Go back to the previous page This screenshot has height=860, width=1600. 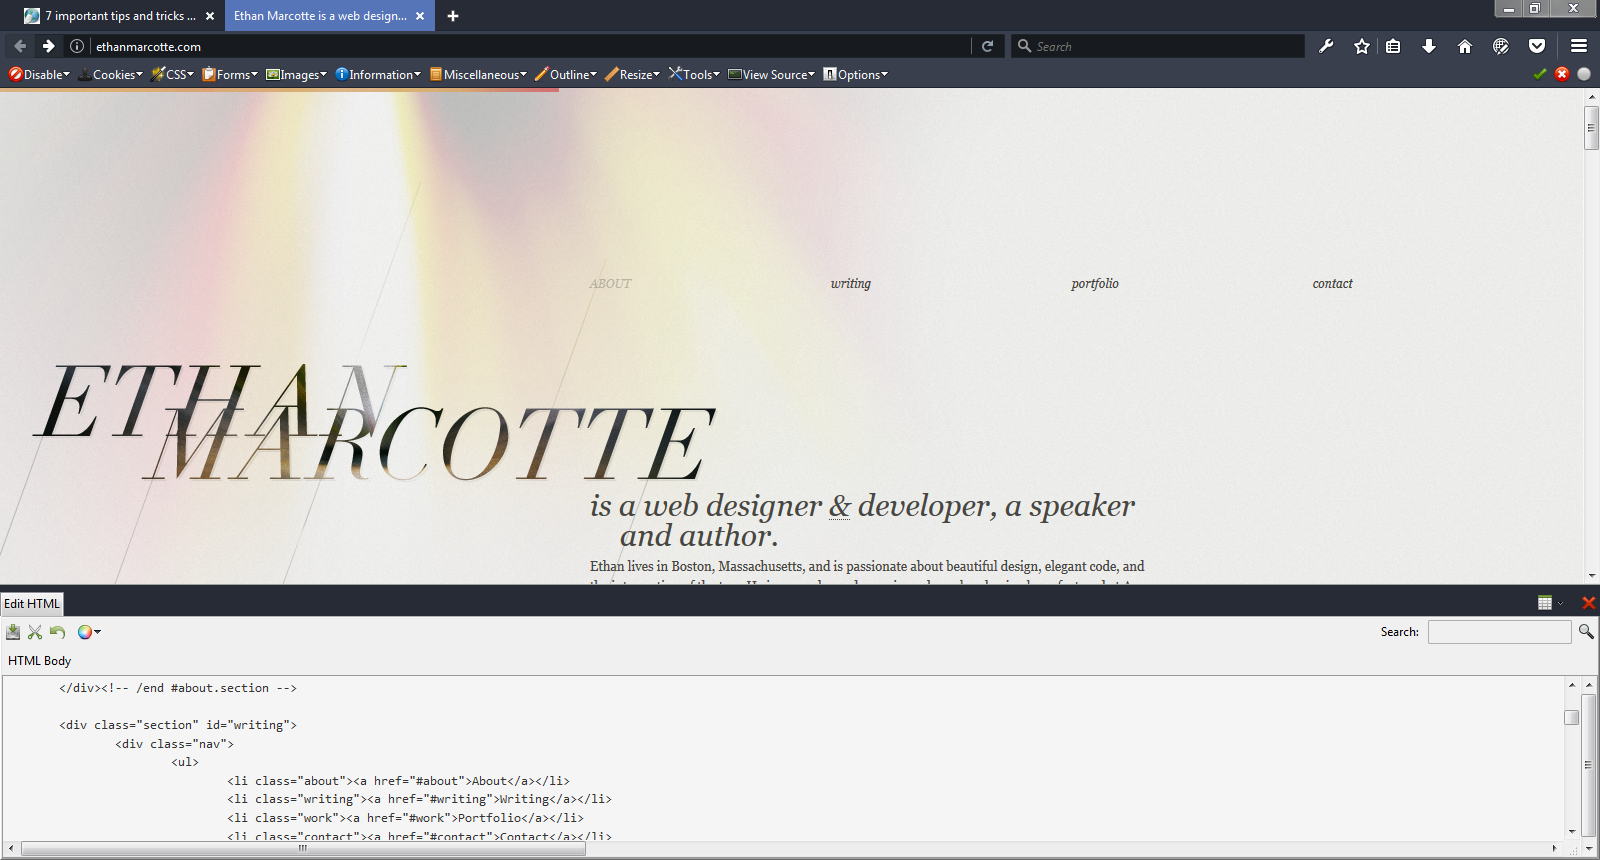click(x=20, y=46)
